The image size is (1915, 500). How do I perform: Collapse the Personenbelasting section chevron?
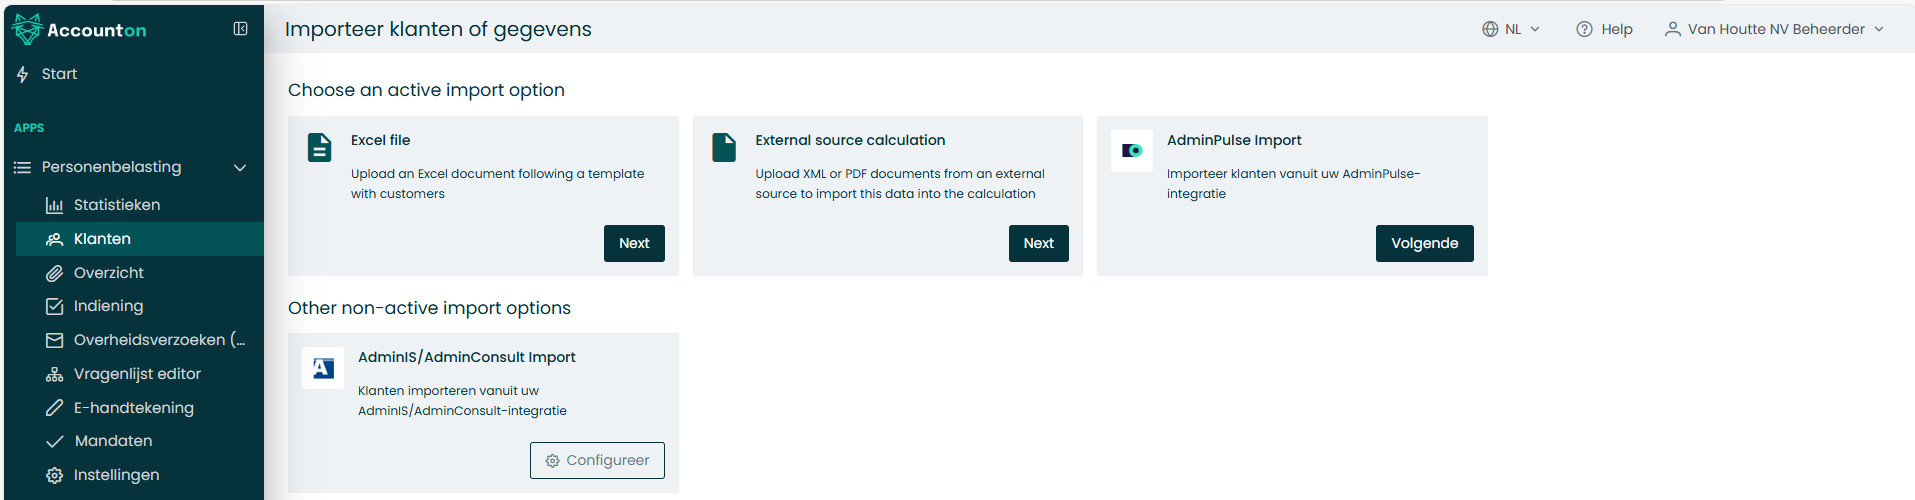[x=240, y=167]
